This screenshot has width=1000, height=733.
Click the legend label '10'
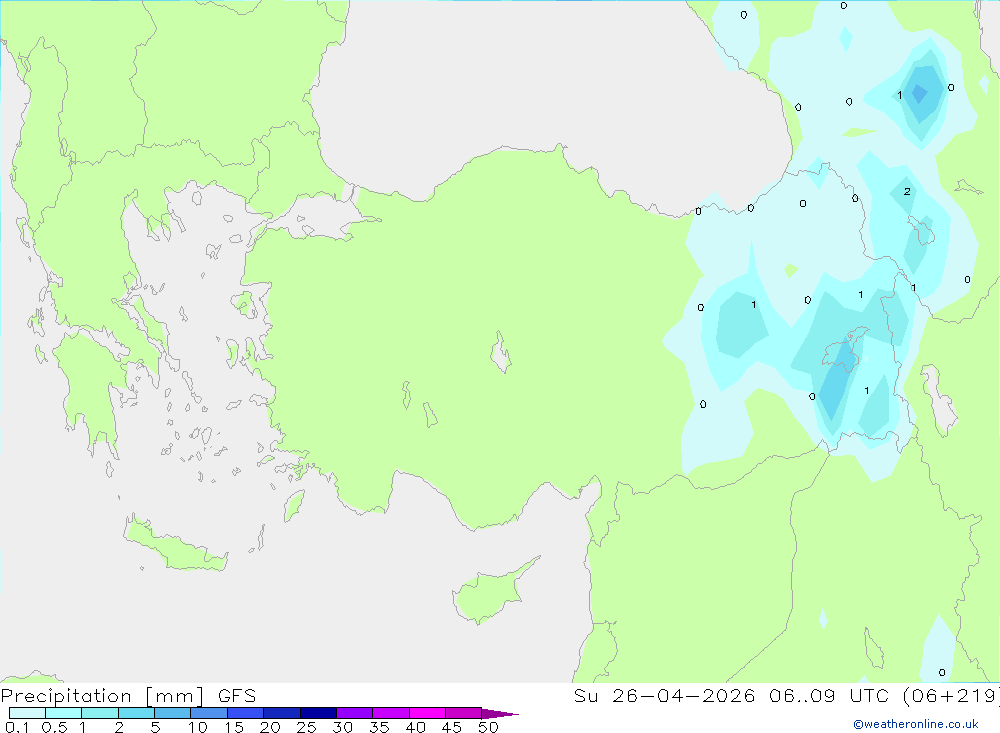point(197,727)
